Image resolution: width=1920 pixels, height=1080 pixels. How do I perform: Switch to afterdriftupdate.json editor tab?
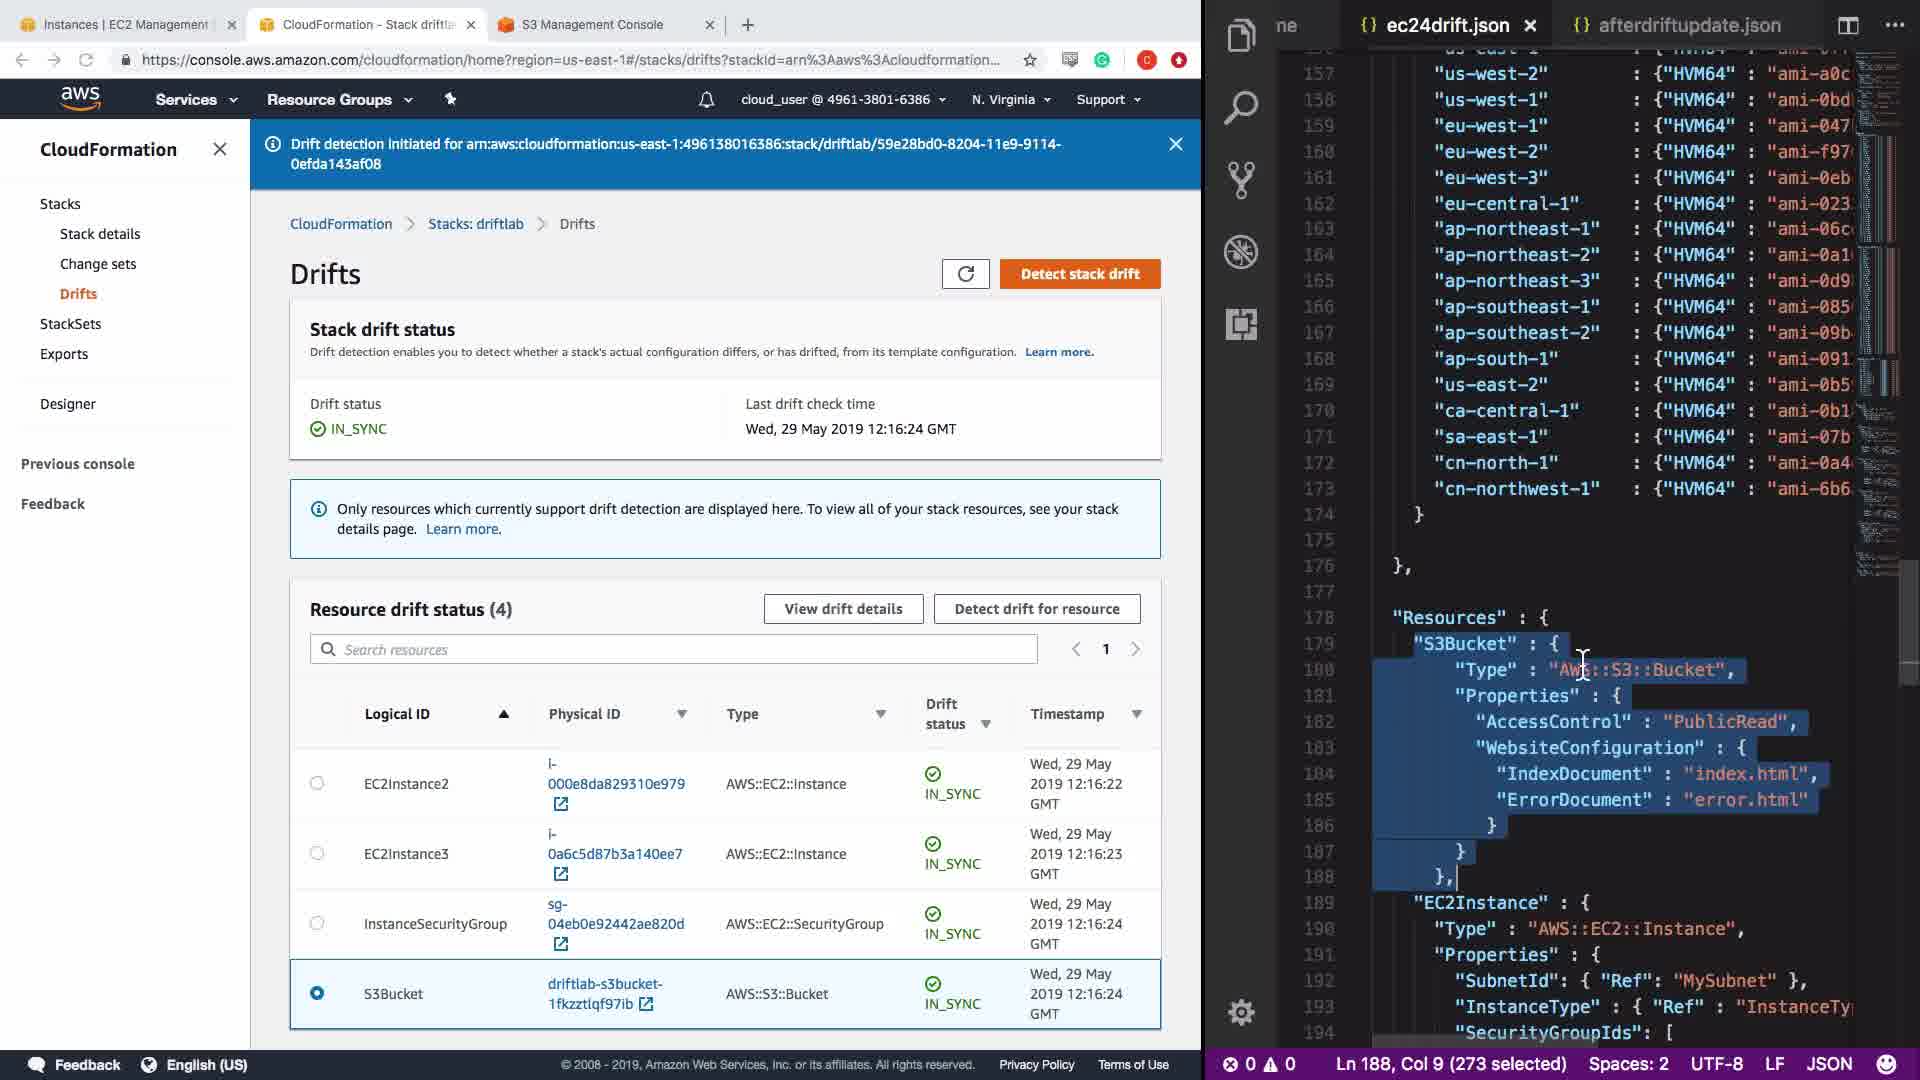(1688, 26)
